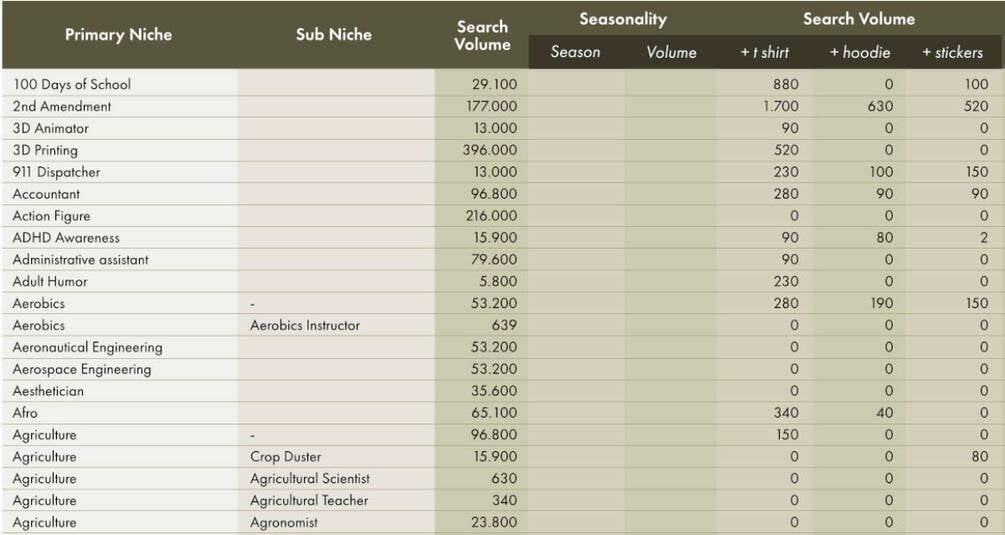Select the Crop Duster sub niche cell
1005x535 pixels.
(285, 457)
